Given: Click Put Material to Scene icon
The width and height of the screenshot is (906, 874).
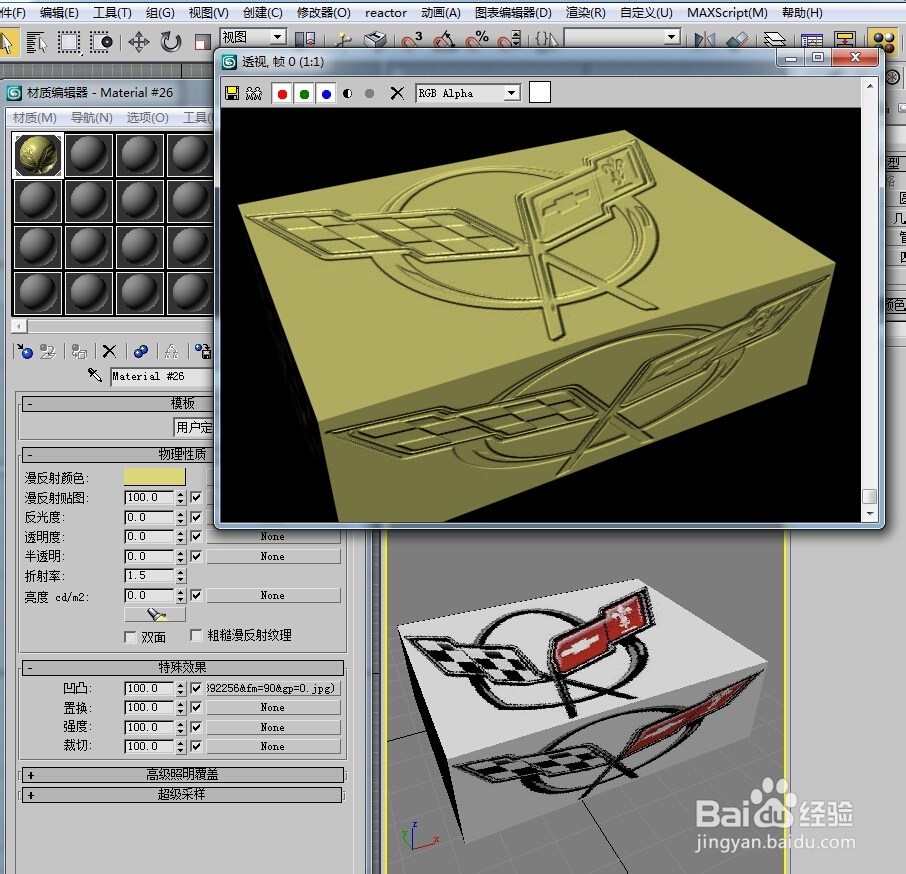Looking at the screenshot, I should click(x=47, y=351).
